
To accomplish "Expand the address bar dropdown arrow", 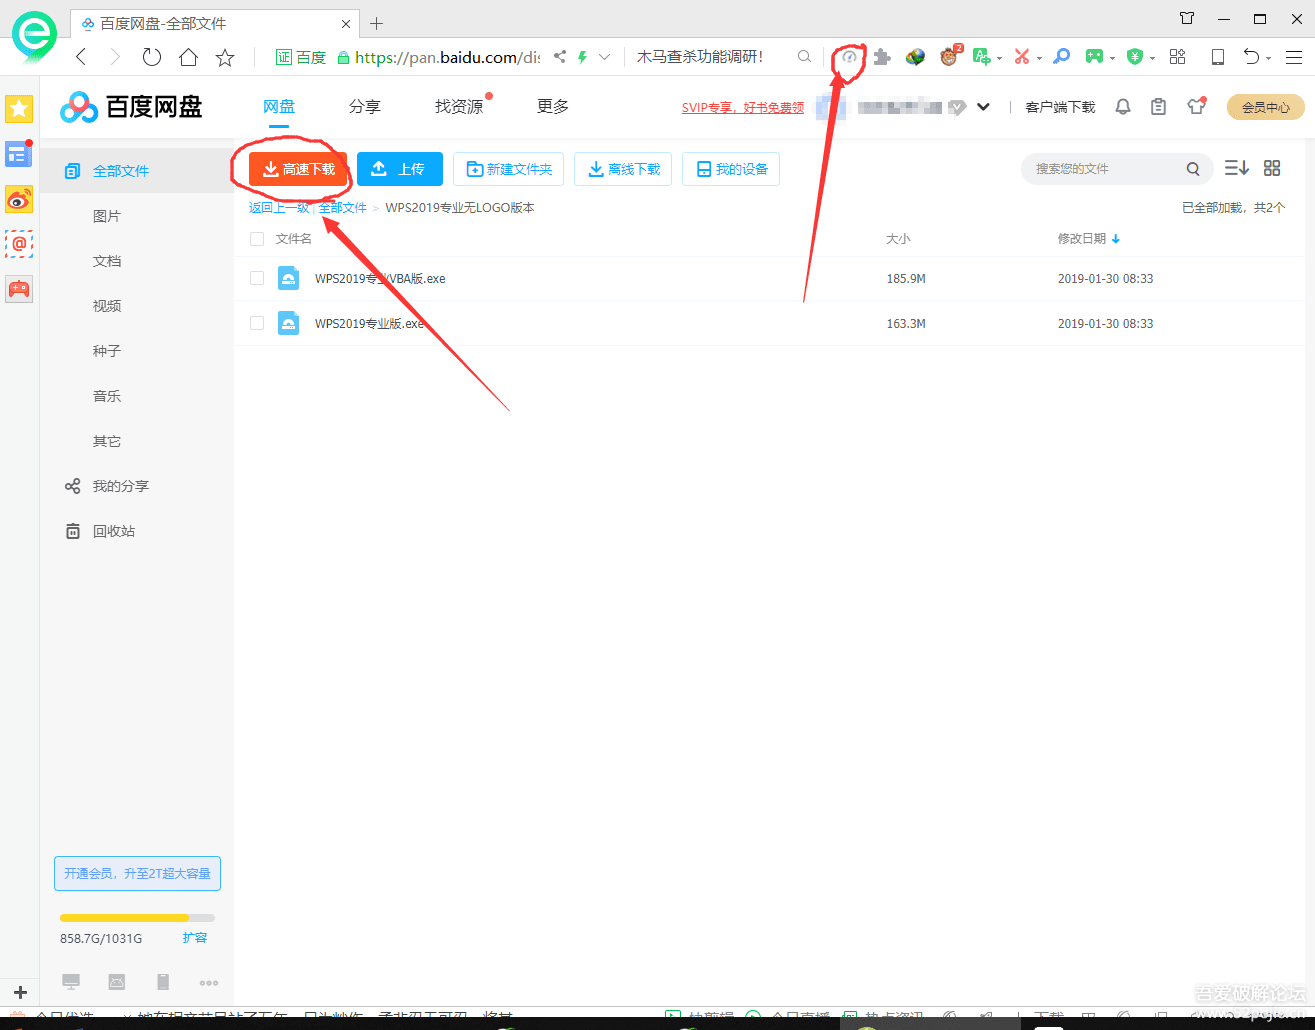I will [604, 57].
